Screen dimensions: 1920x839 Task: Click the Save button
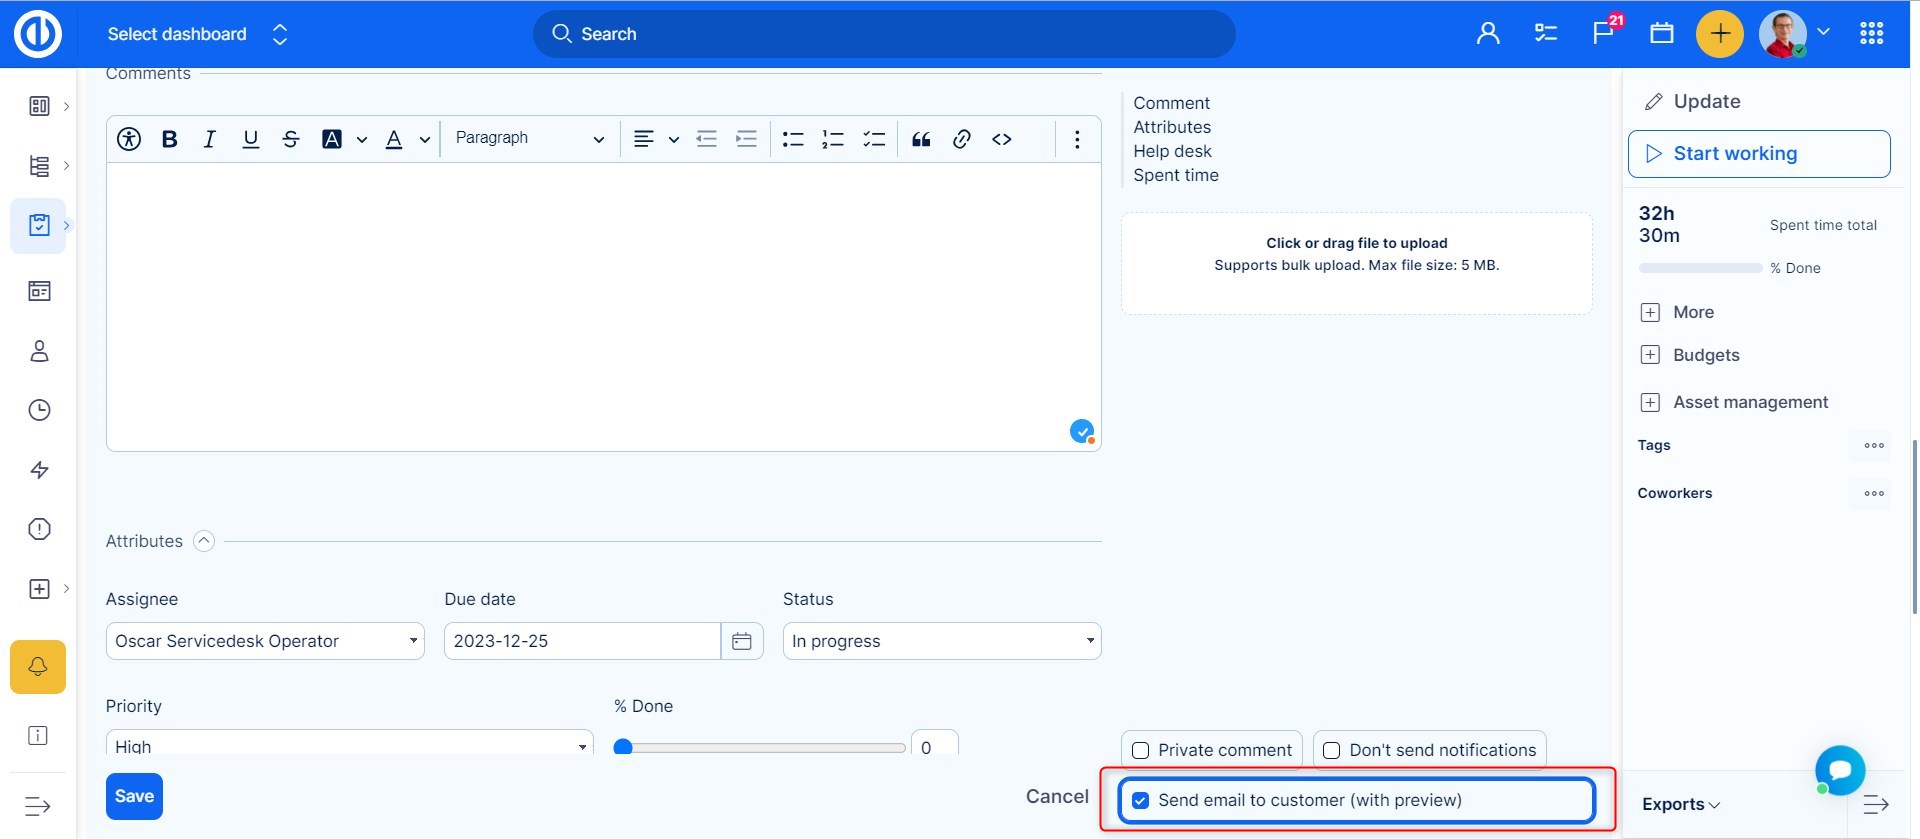(x=134, y=796)
